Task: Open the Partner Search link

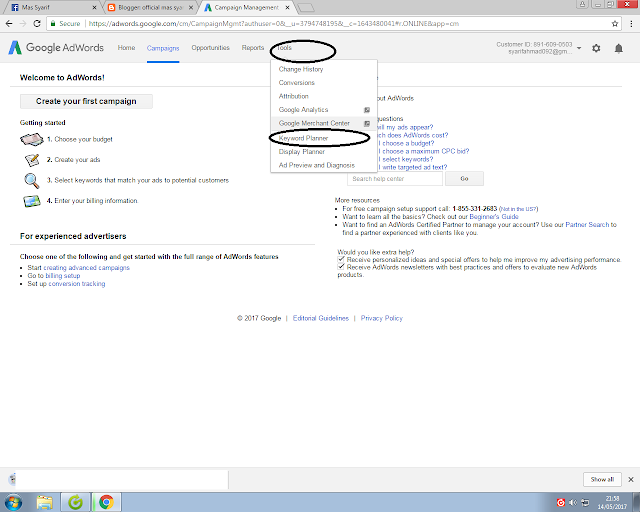Action: point(587,225)
